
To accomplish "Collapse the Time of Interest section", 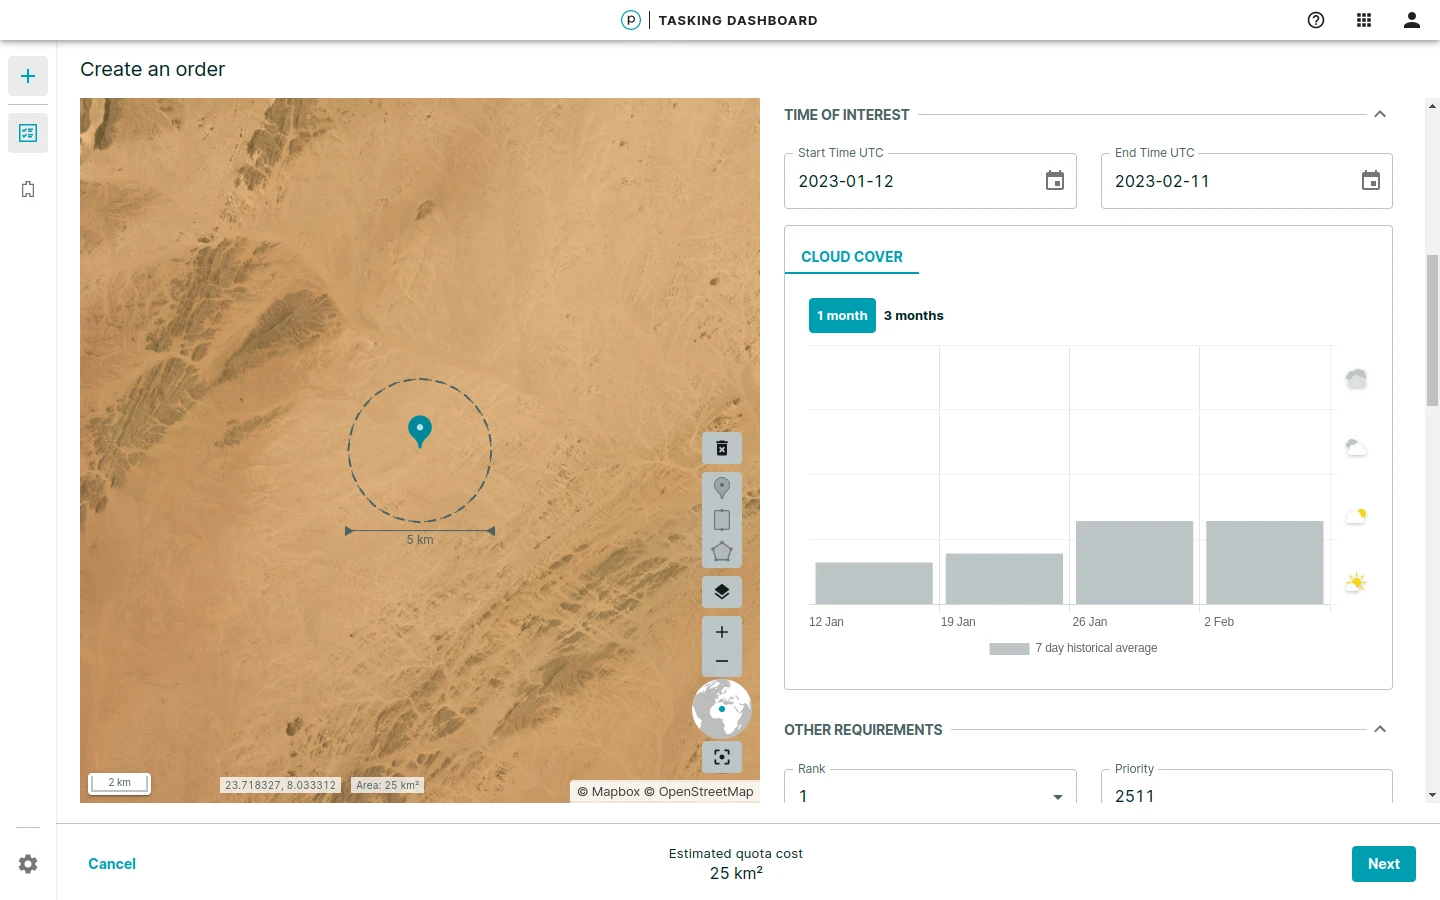I will point(1380,114).
